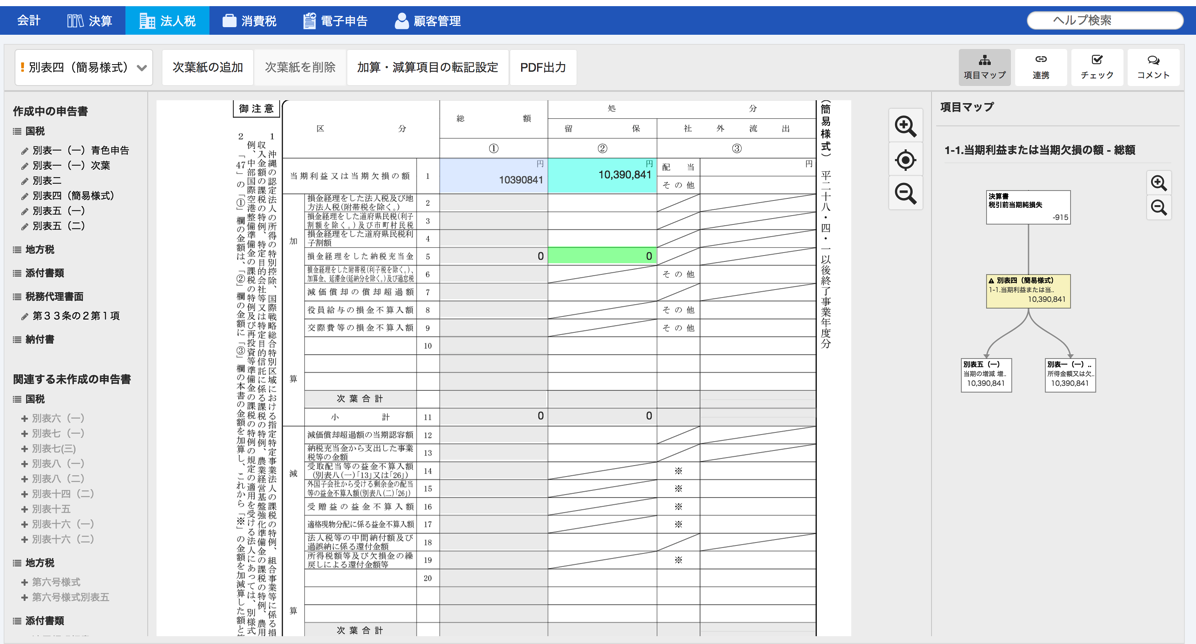
Task: Zoom out on the item map diagram
Action: point(1158,208)
